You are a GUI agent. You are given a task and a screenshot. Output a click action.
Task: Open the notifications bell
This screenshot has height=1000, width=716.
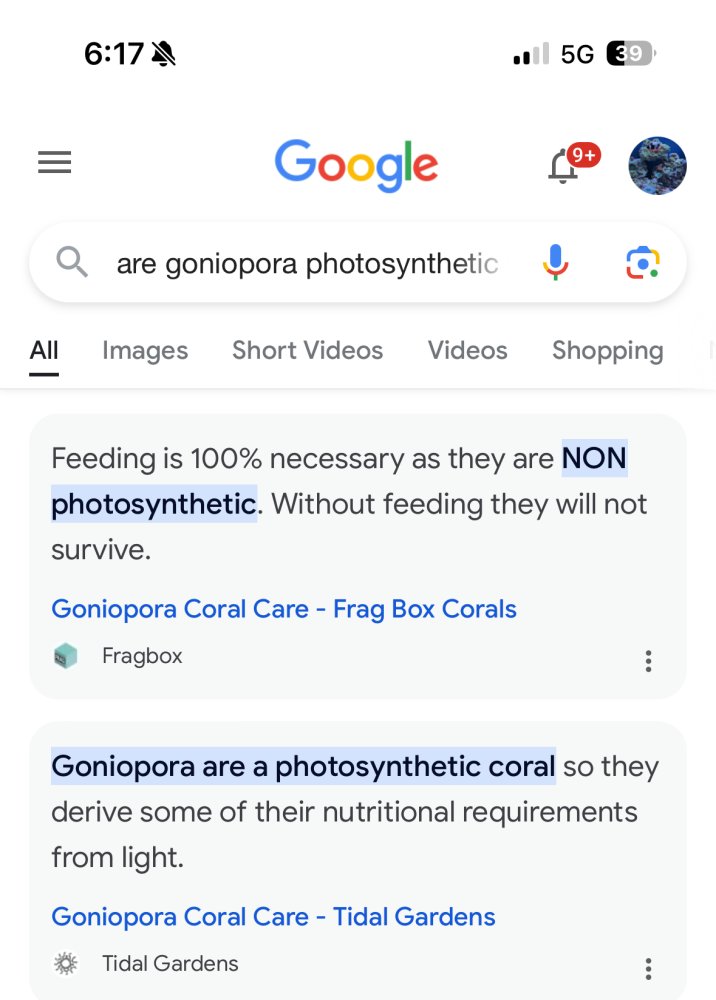point(564,166)
